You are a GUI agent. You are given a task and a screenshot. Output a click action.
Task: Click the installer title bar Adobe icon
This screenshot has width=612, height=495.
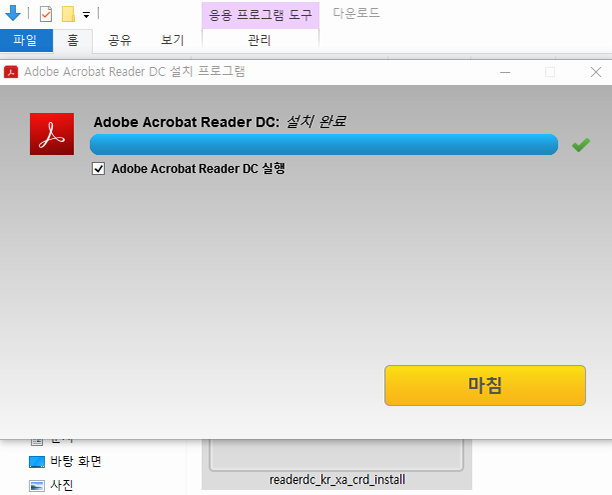(11, 72)
